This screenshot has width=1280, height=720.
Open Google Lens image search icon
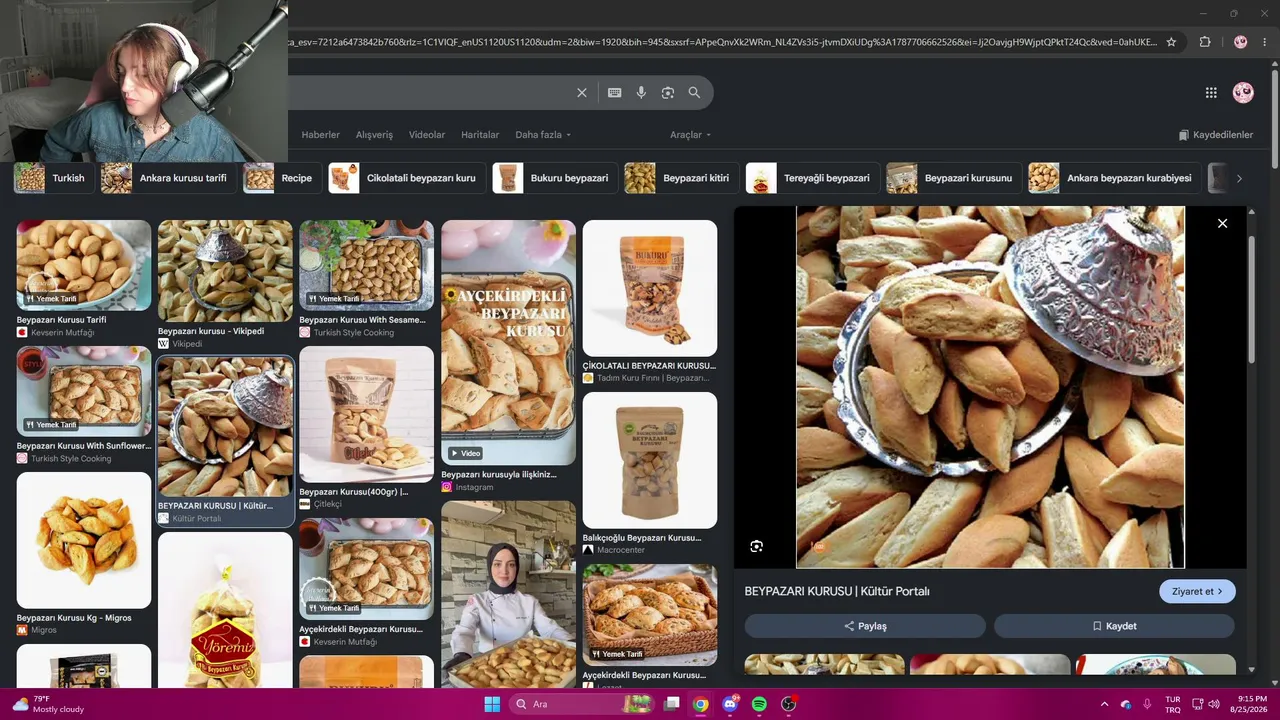point(668,93)
